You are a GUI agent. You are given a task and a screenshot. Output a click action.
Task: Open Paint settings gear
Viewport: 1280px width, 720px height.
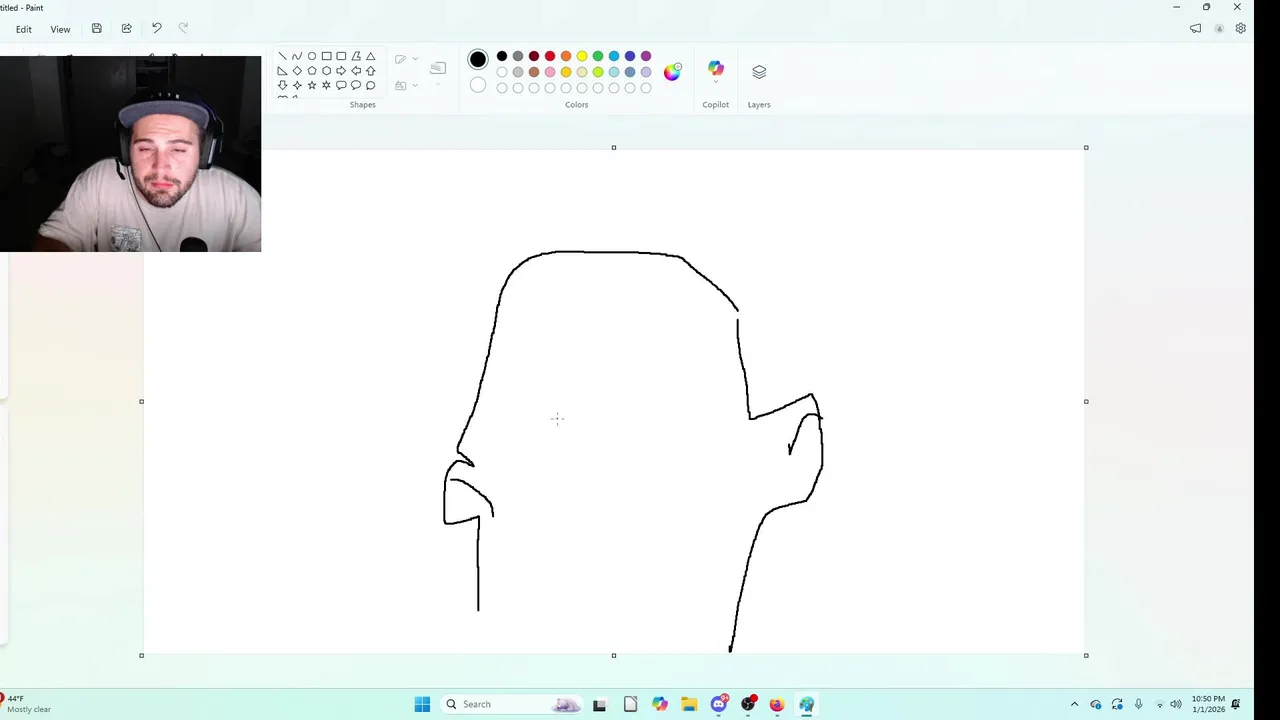click(x=1240, y=29)
